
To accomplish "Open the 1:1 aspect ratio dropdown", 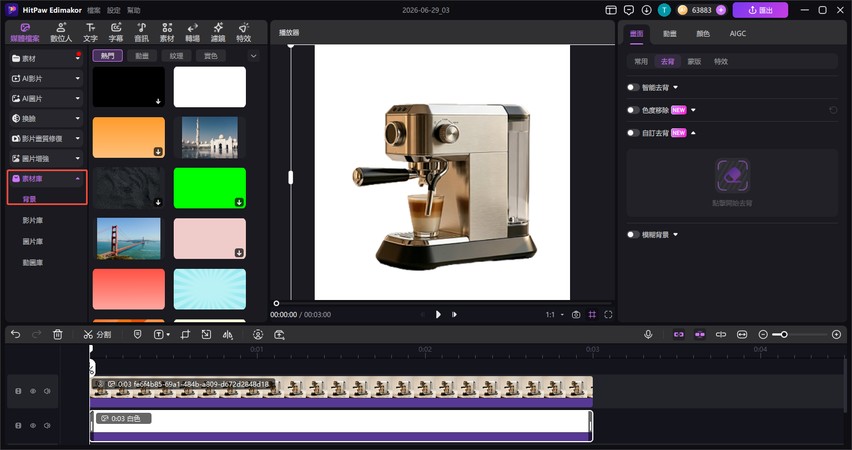I will [x=555, y=314].
